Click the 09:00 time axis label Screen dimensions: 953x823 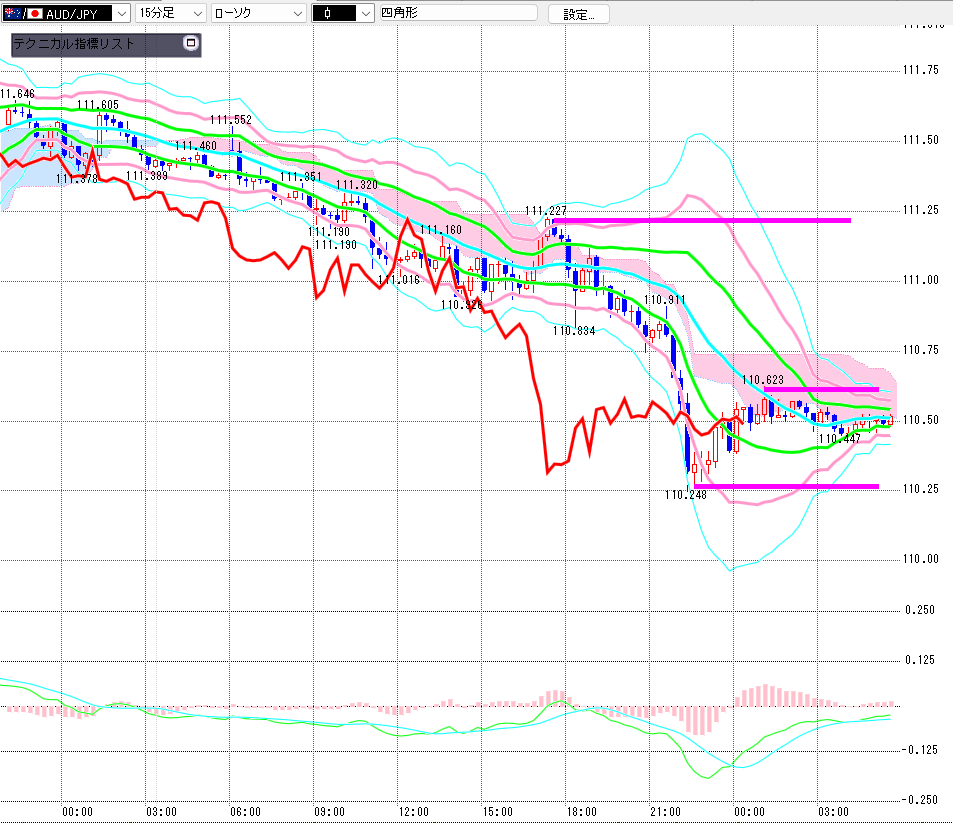[x=329, y=812]
